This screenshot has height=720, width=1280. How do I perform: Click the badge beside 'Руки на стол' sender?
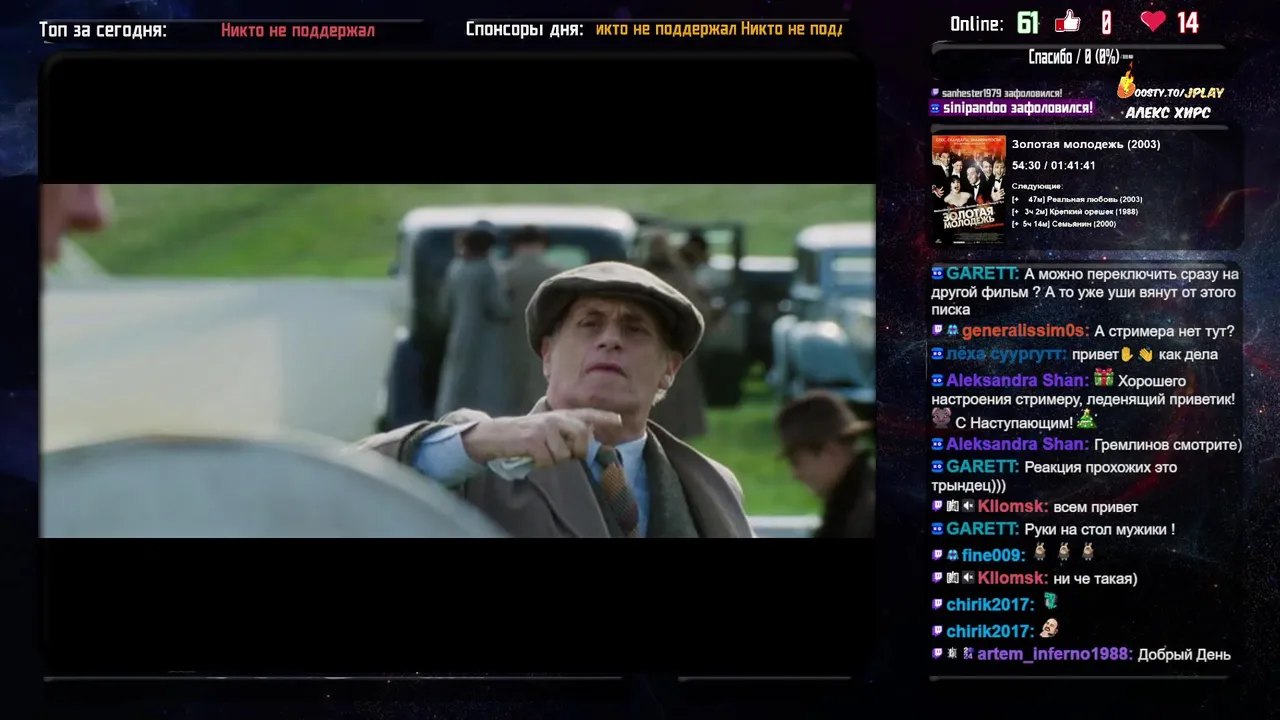937,529
